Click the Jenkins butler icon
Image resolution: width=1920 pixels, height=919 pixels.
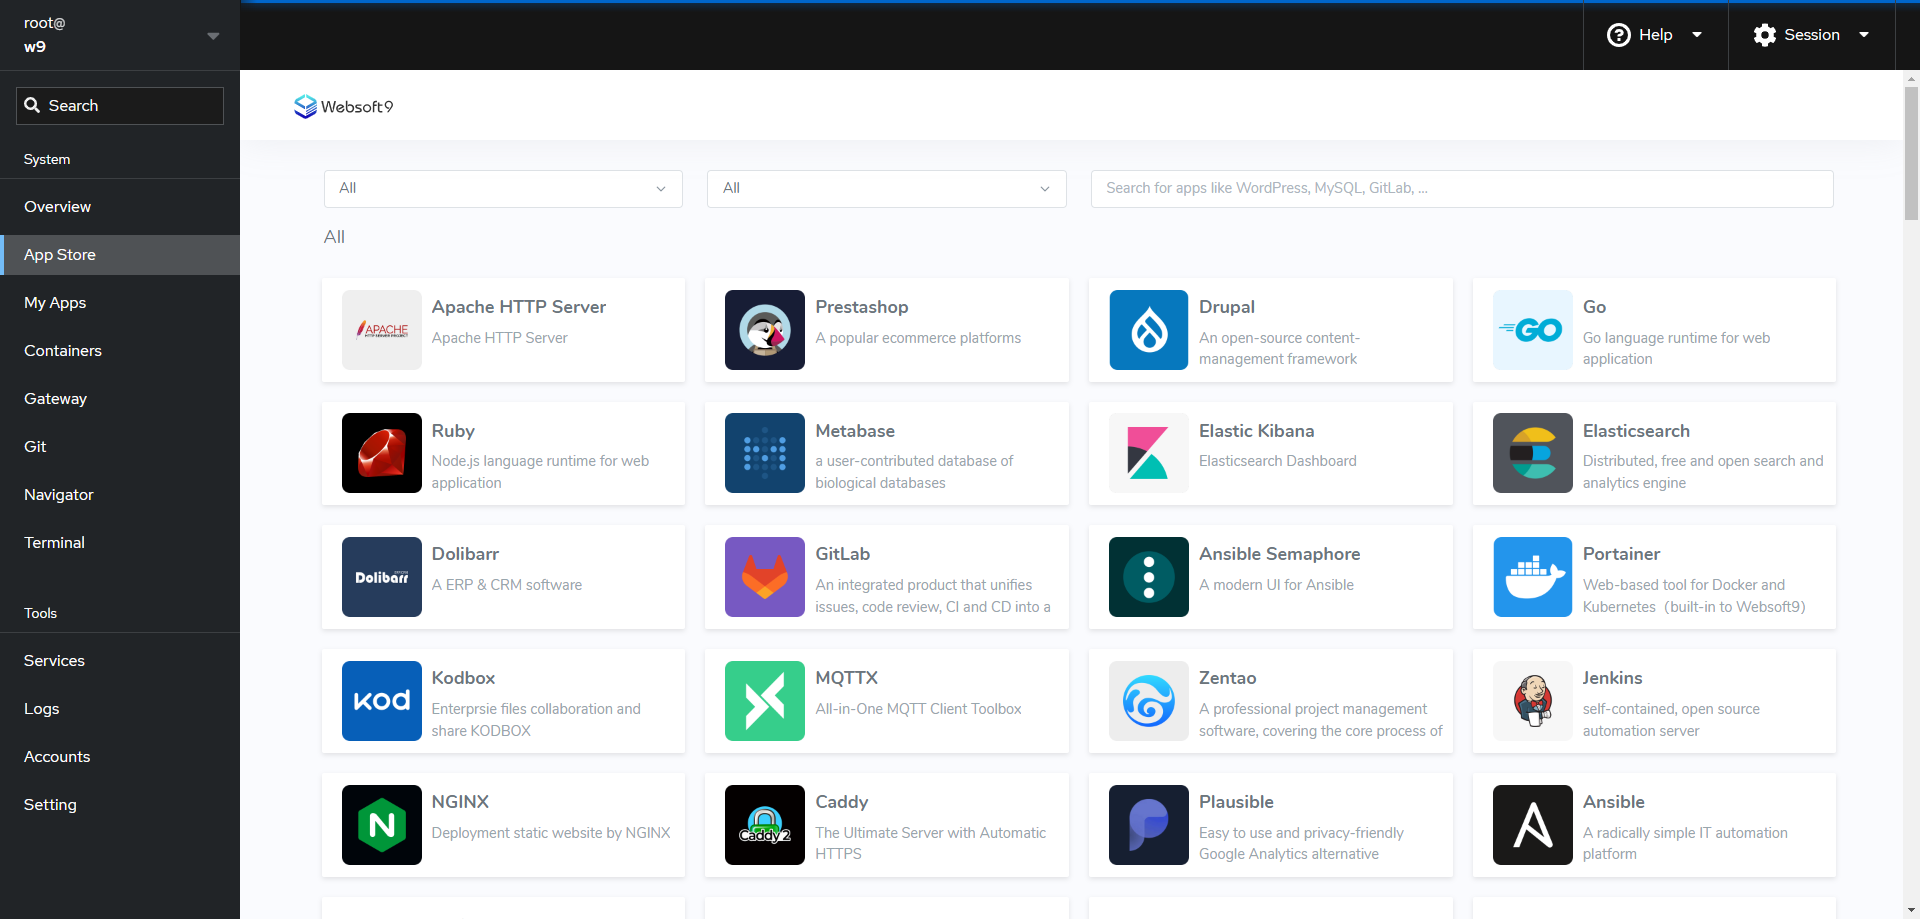(1533, 701)
